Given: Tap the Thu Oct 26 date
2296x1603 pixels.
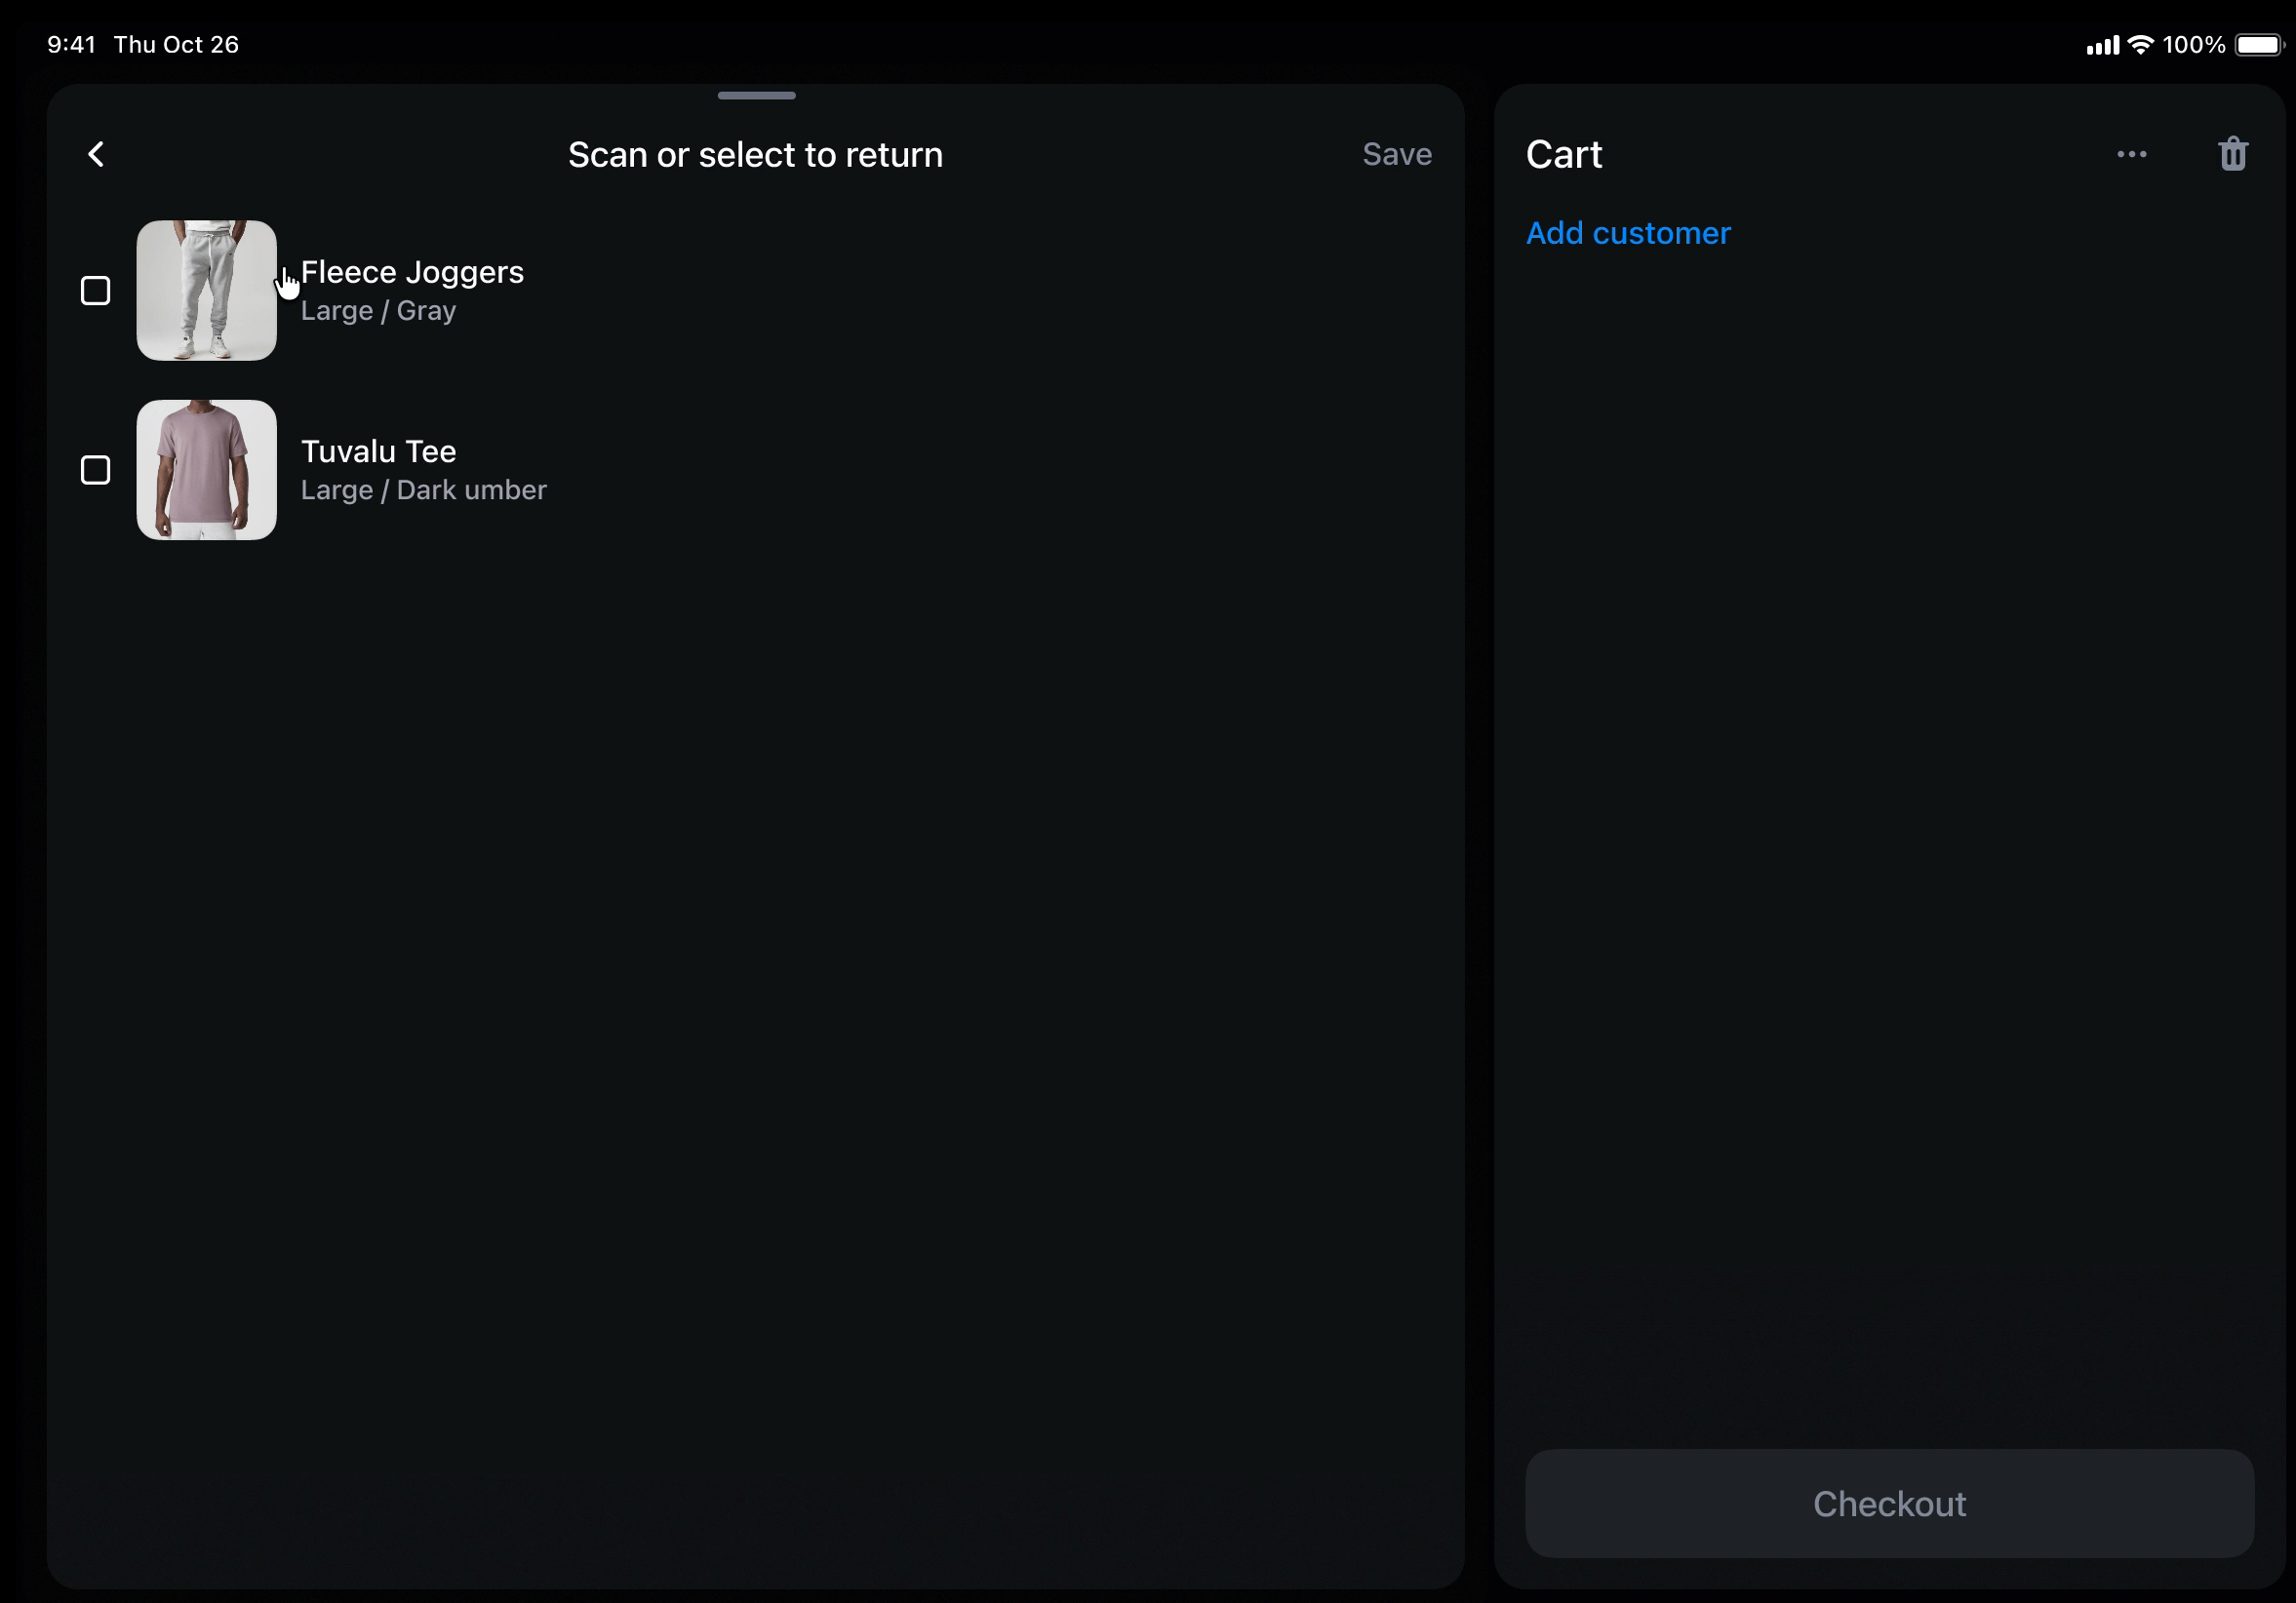Looking at the screenshot, I should 176,44.
